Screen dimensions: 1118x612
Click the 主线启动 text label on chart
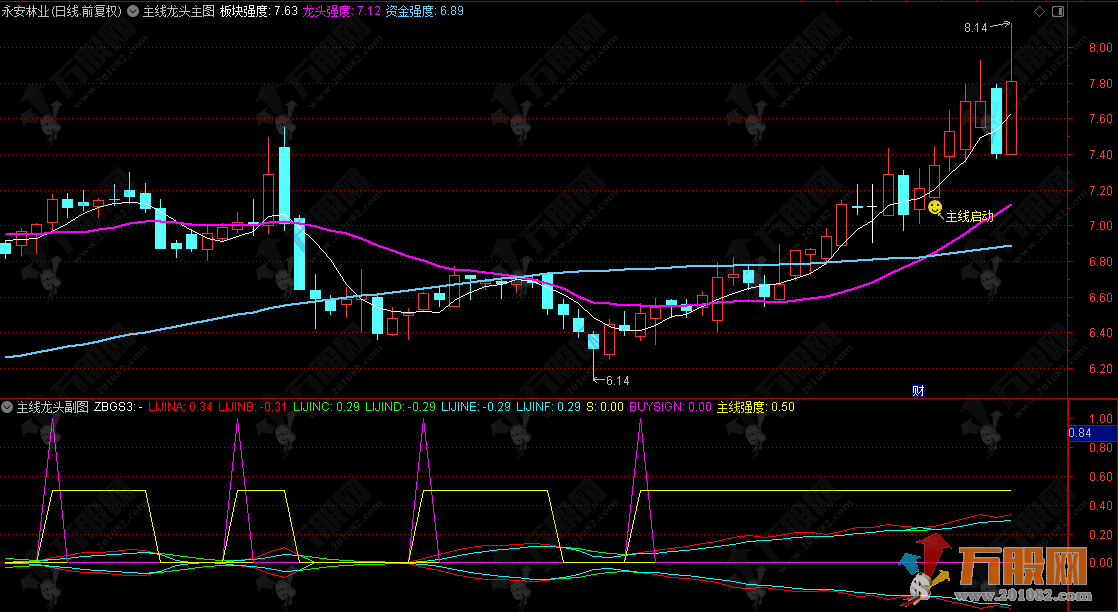[x=969, y=216]
